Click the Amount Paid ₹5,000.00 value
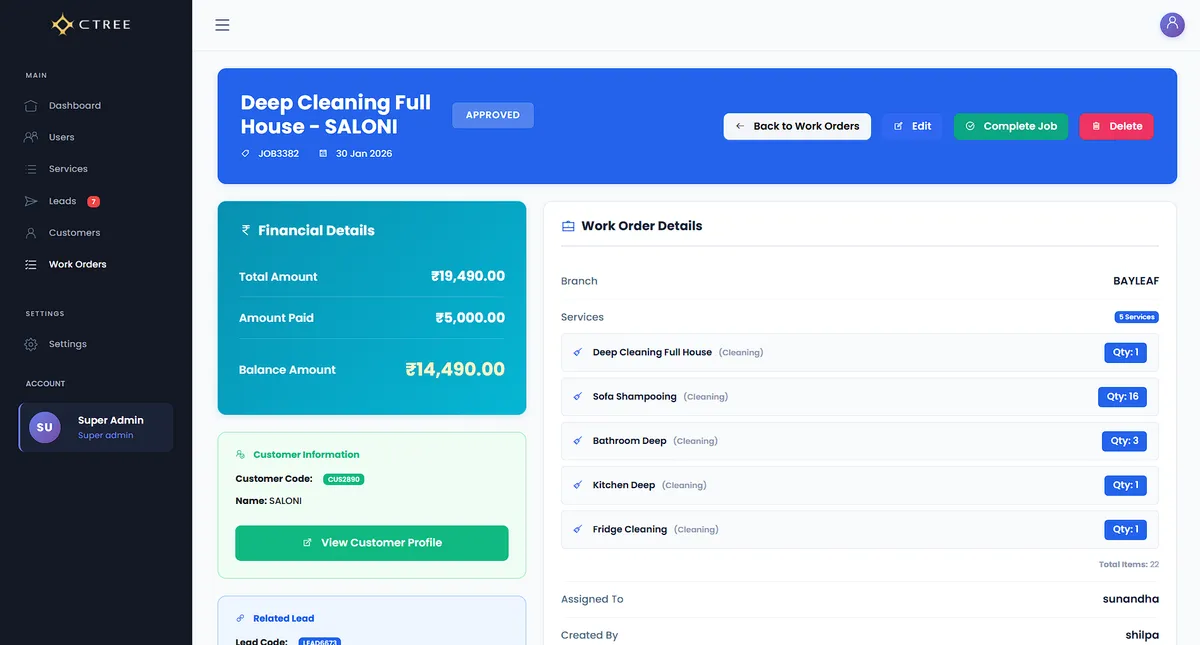1200x645 pixels. coord(470,318)
